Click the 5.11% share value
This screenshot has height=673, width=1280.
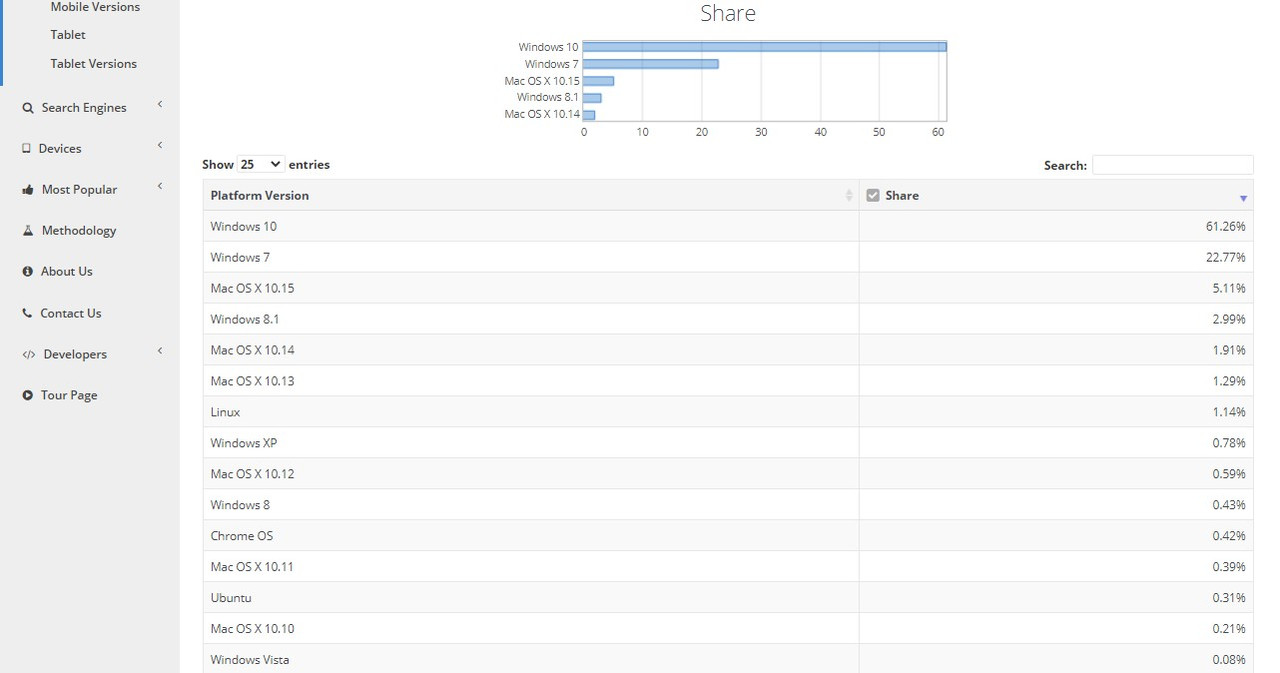click(x=1229, y=289)
